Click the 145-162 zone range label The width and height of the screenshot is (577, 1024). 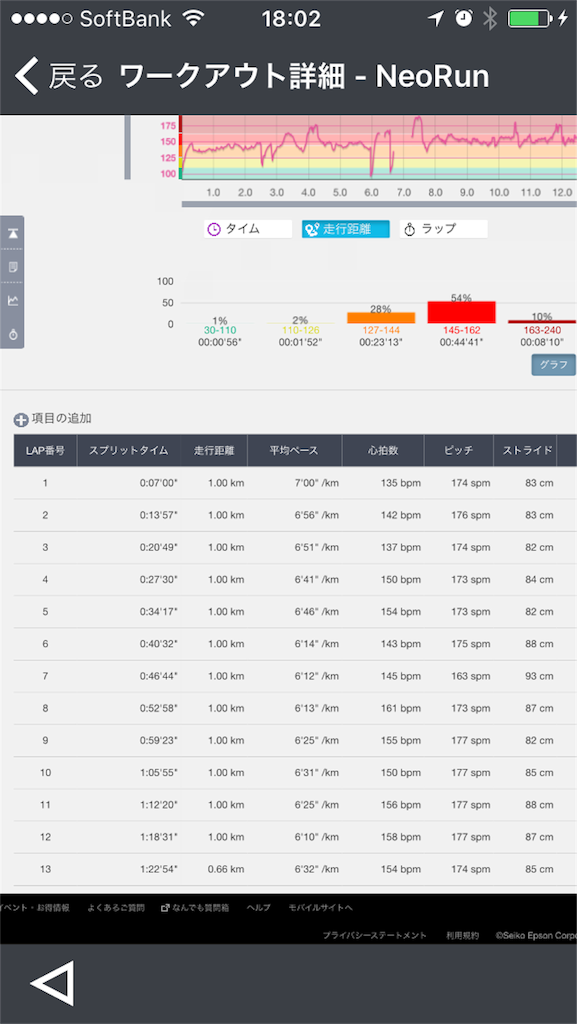pyautogui.click(x=461, y=330)
